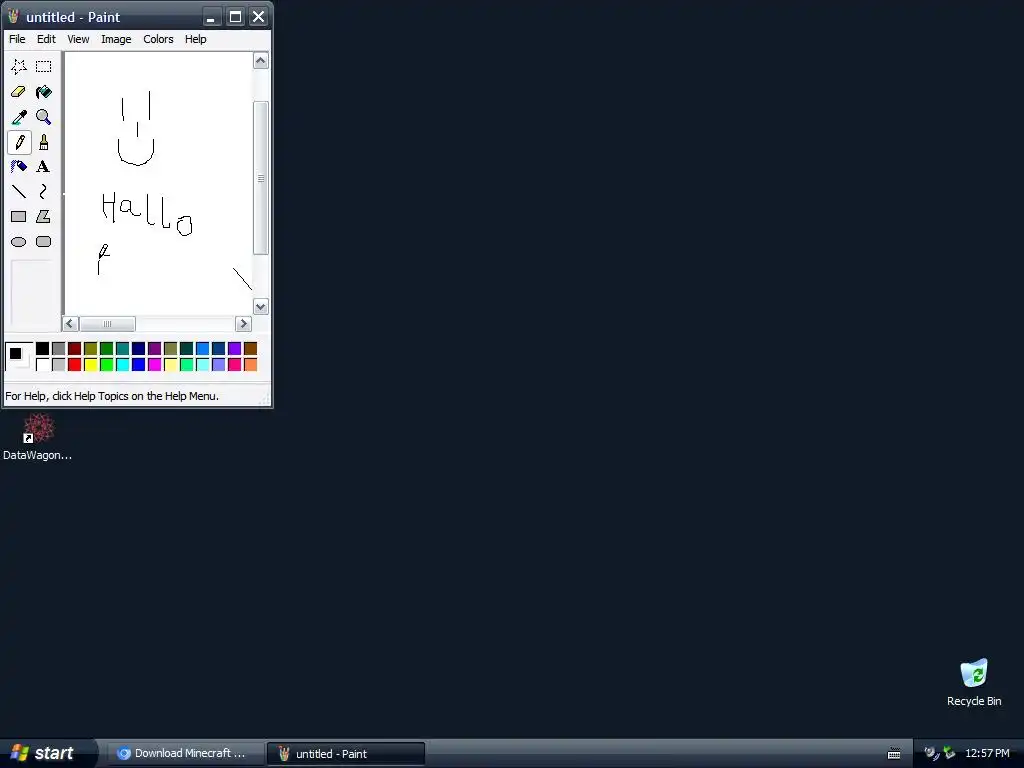Select the bright green color swatch
Image resolution: width=1024 pixels, height=768 pixels.
point(106,364)
